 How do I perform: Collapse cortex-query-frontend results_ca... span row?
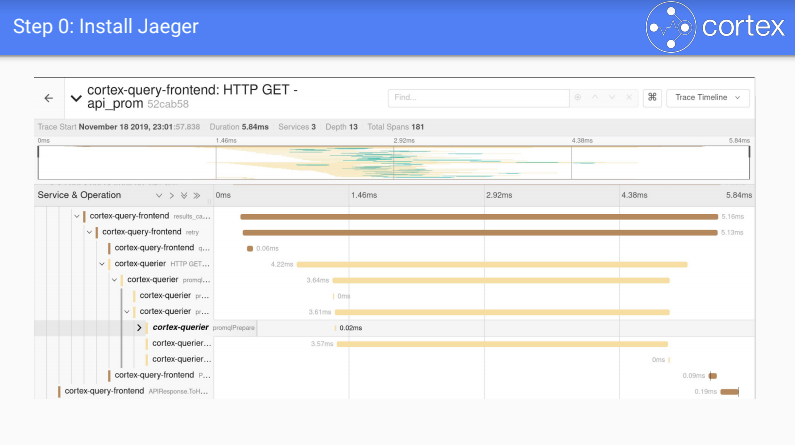pos(77,216)
